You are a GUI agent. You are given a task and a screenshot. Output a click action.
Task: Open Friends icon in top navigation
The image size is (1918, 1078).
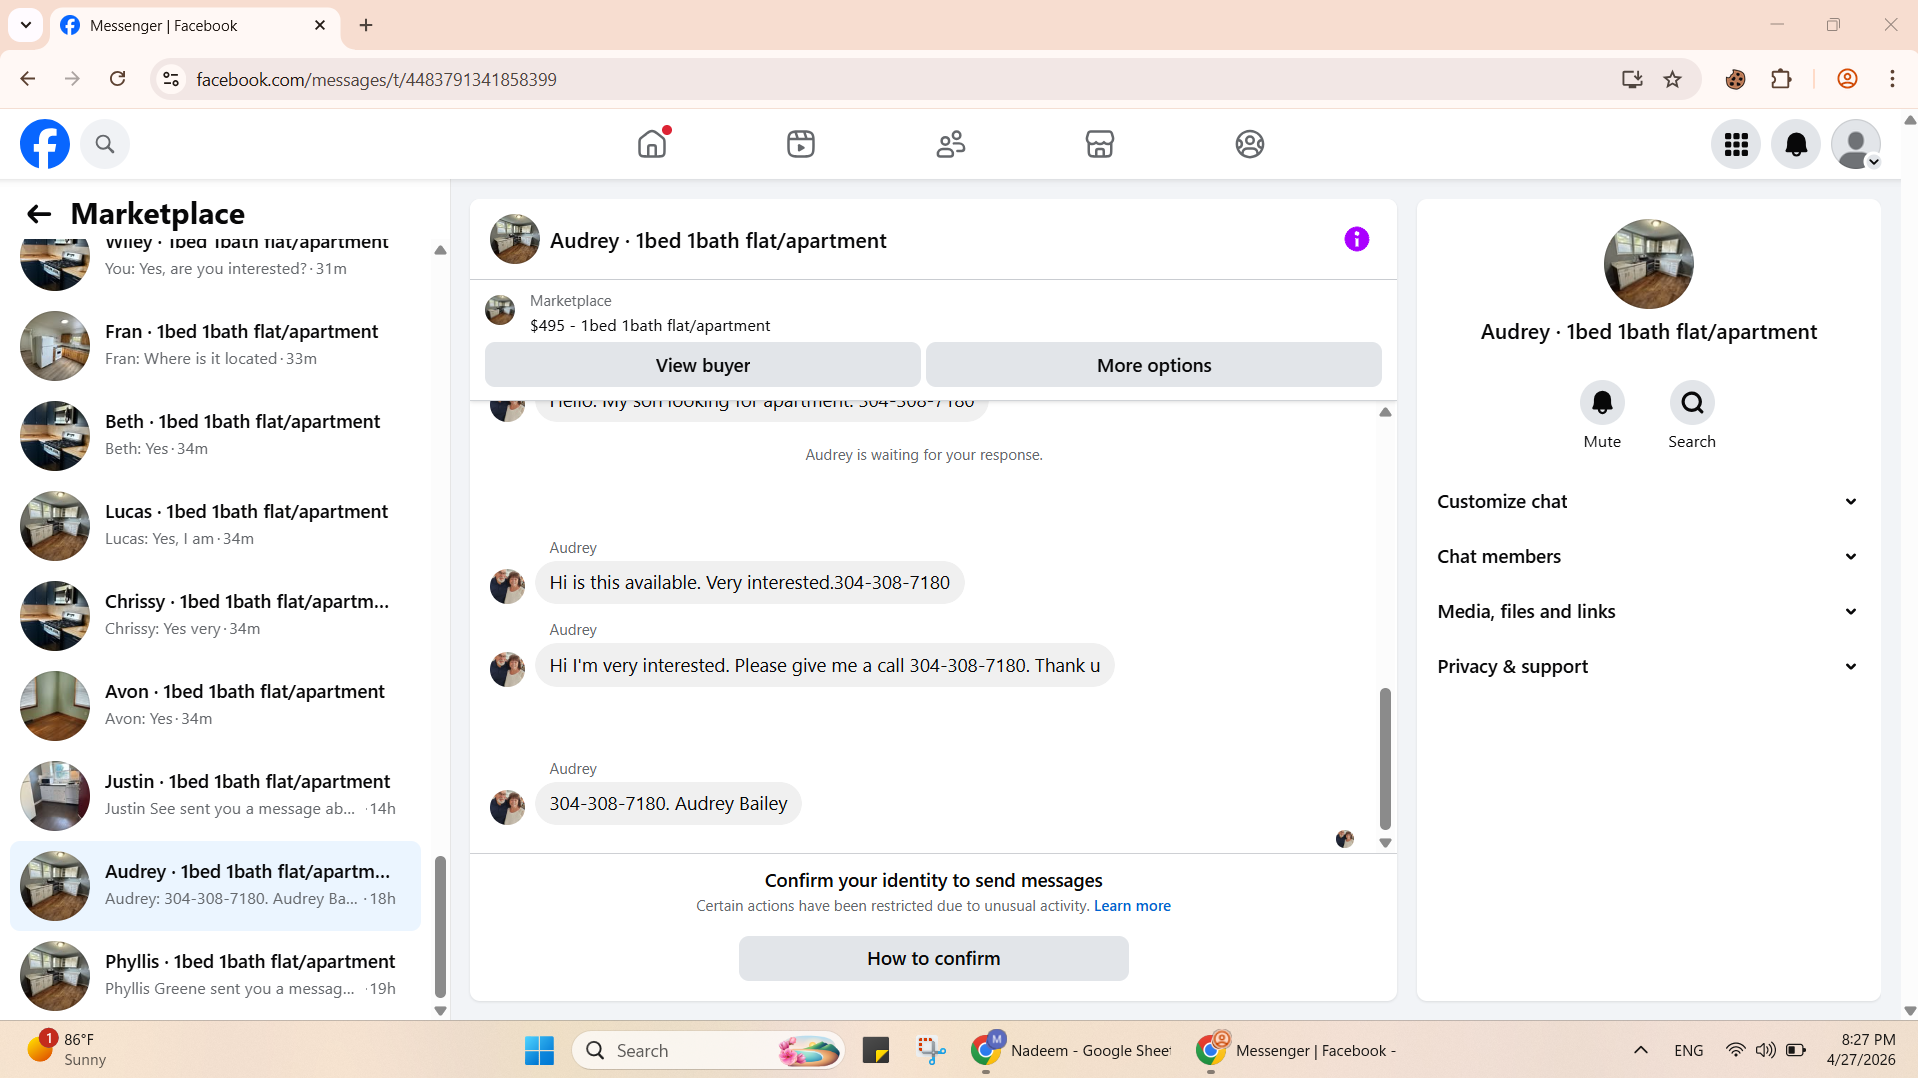pos(951,144)
